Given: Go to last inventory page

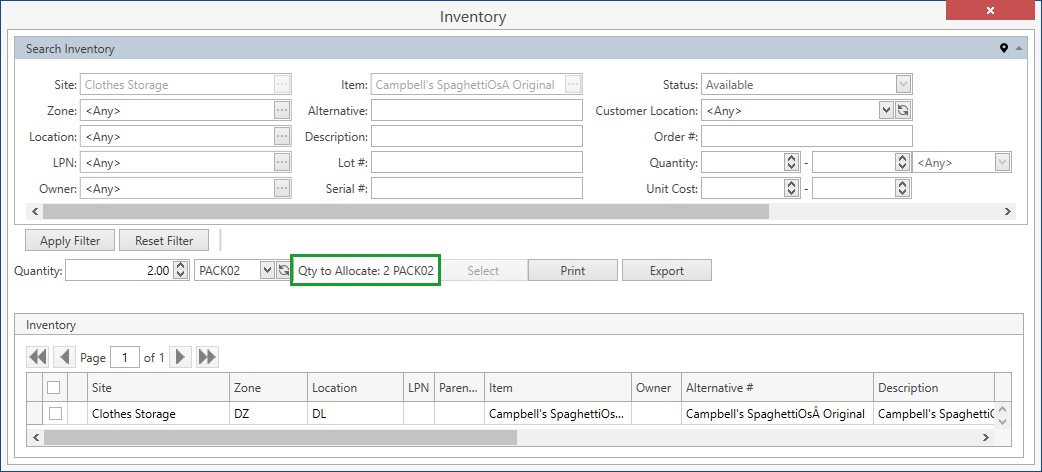Looking at the screenshot, I should tap(207, 357).
